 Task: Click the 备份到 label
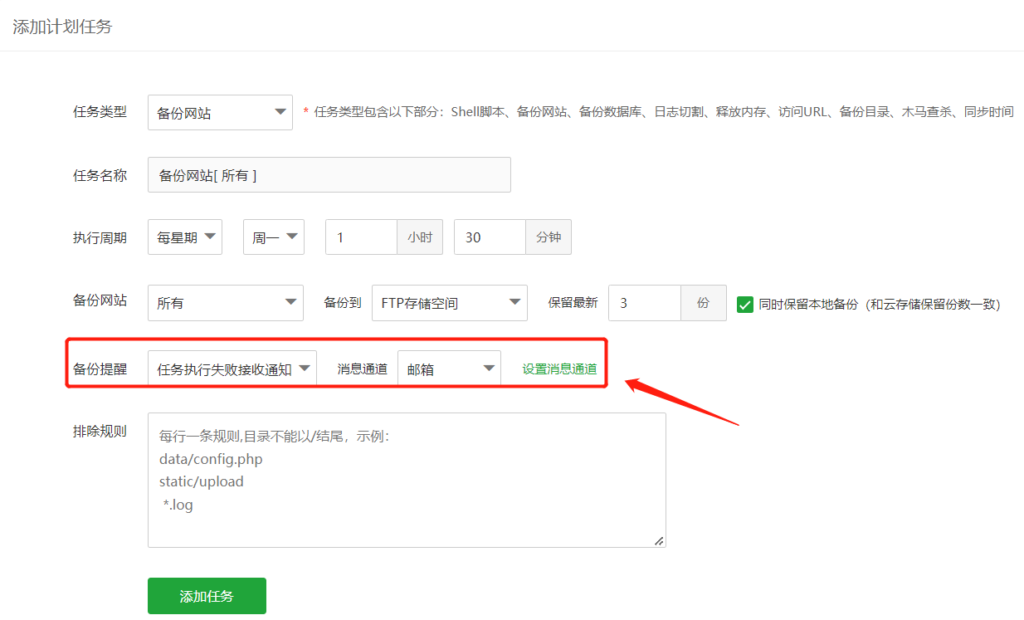[342, 302]
